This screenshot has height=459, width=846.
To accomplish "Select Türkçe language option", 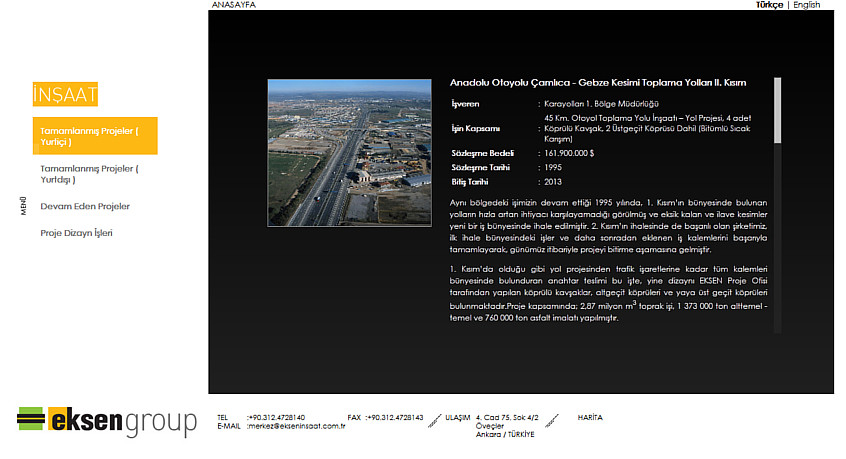I will (769, 5).
